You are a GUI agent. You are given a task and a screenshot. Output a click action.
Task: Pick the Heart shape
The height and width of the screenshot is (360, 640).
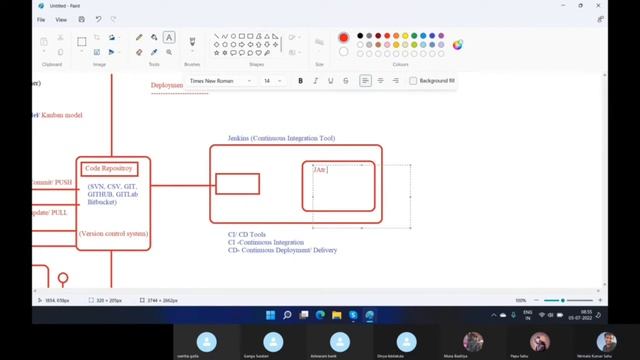coord(258,53)
